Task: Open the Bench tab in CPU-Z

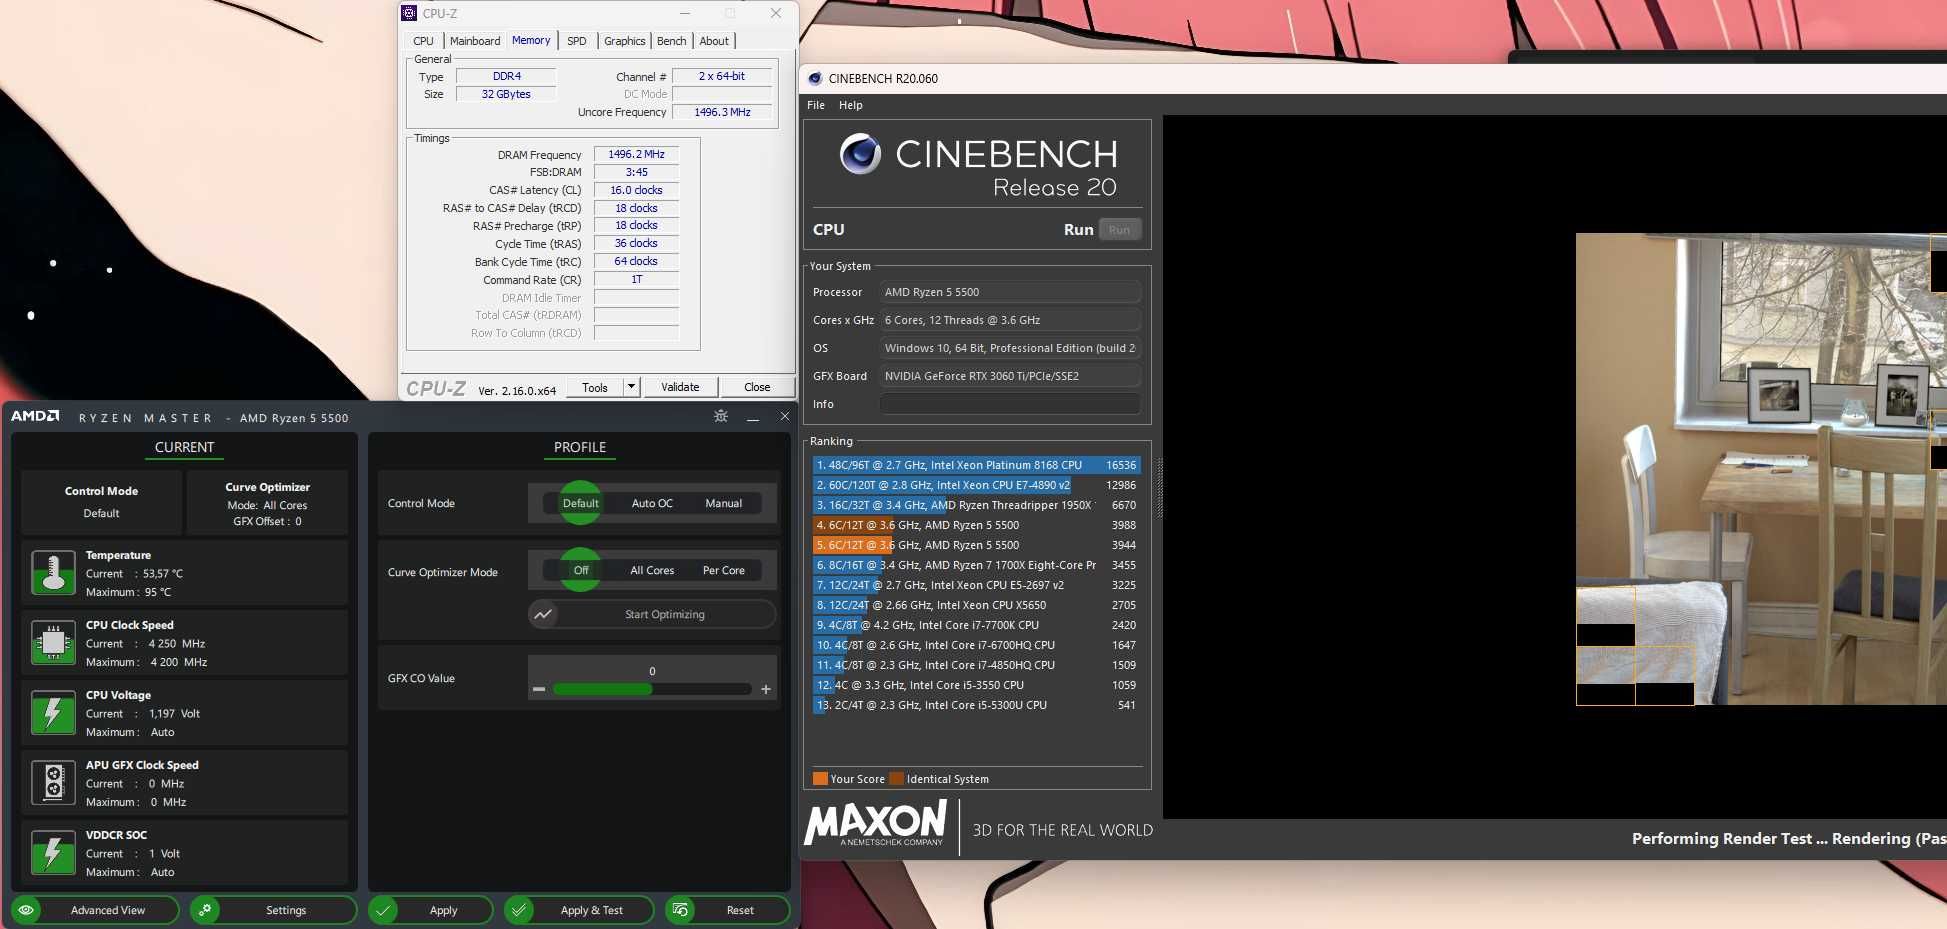Action: click(672, 41)
